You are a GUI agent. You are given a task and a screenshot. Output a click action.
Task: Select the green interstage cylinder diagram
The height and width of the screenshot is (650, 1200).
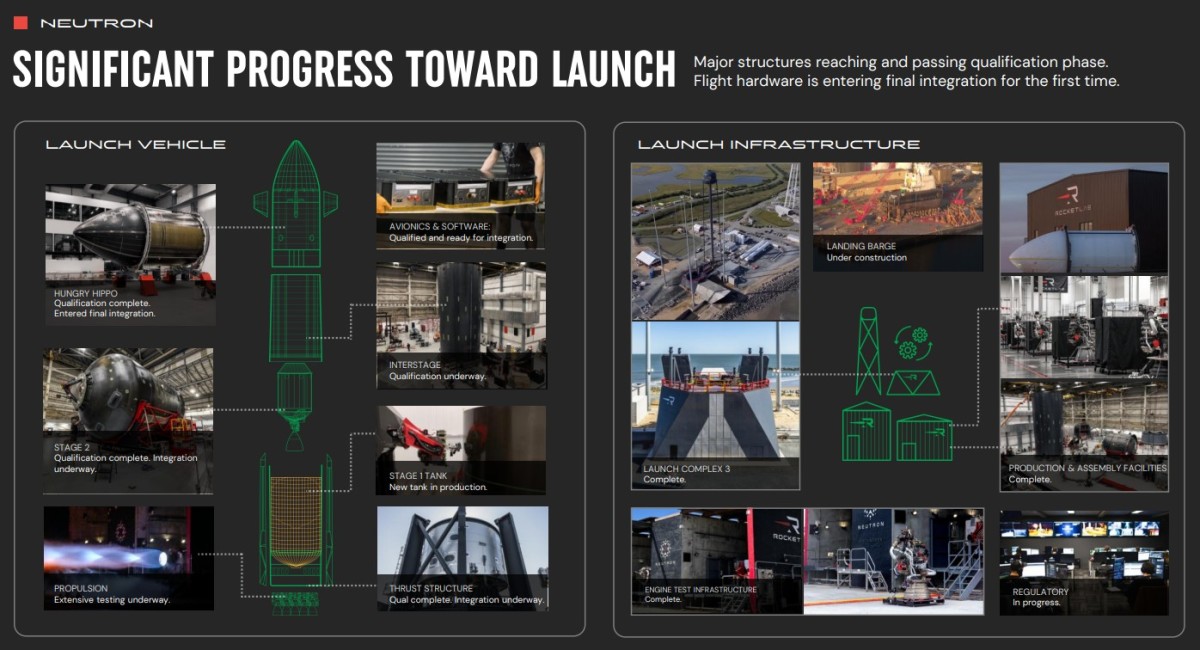pos(296,316)
